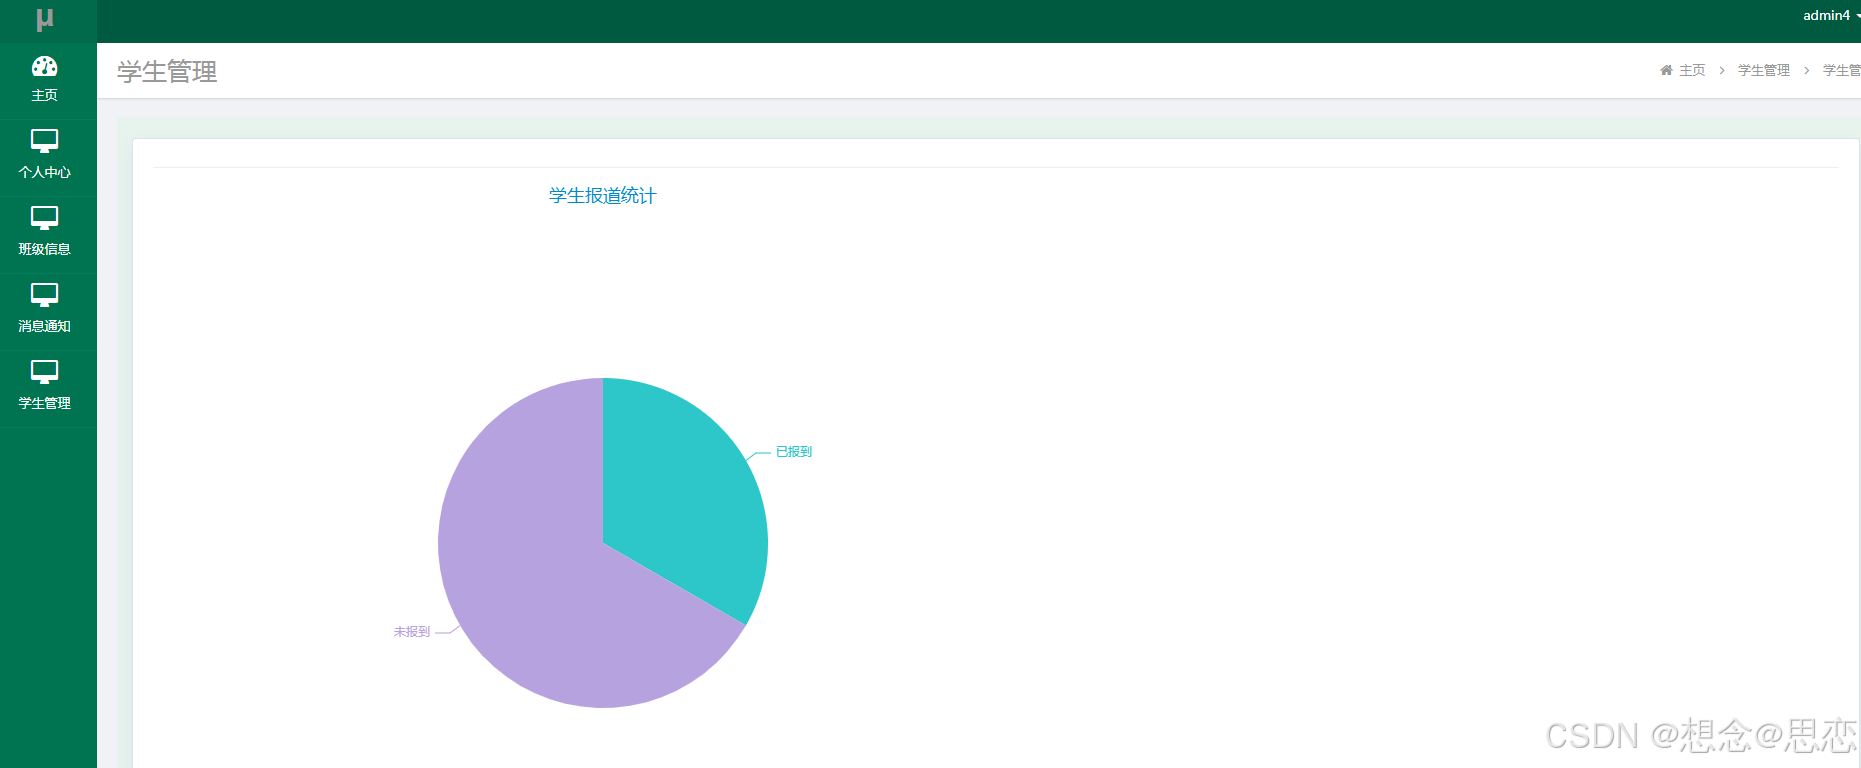
Task: Click the 未报到 pie label
Action: [412, 632]
